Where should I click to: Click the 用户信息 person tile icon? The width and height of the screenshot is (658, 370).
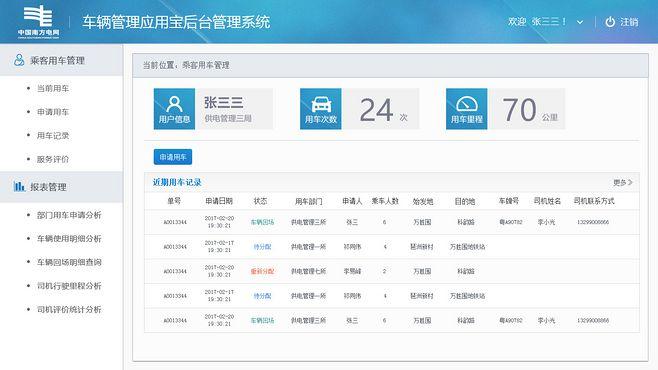[x=174, y=109]
